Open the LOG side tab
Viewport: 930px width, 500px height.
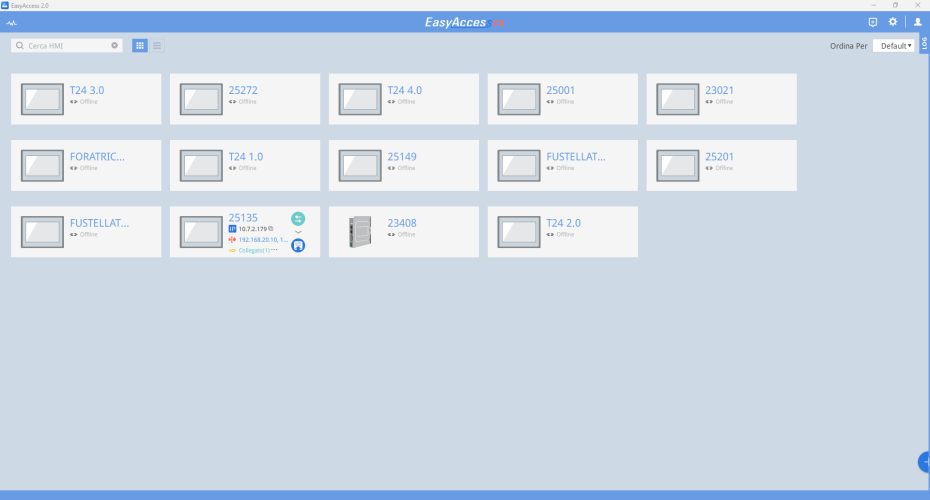(x=924, y=43)
